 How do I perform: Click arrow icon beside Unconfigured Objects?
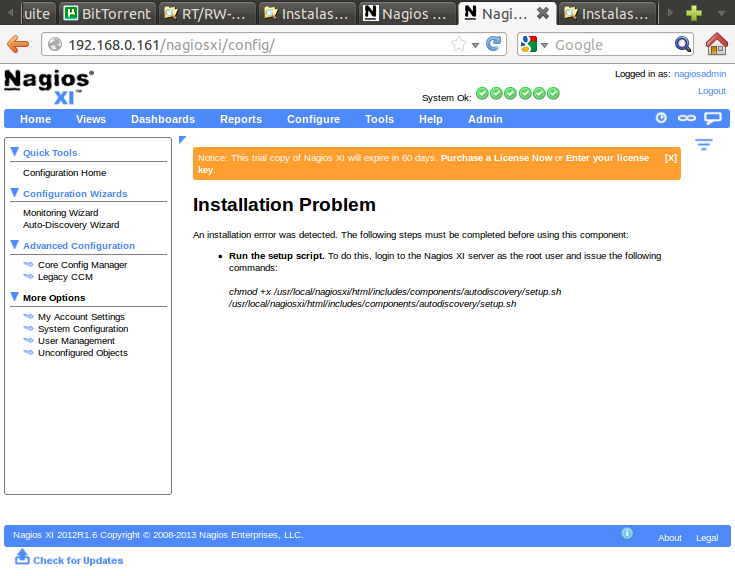(28, 352)
